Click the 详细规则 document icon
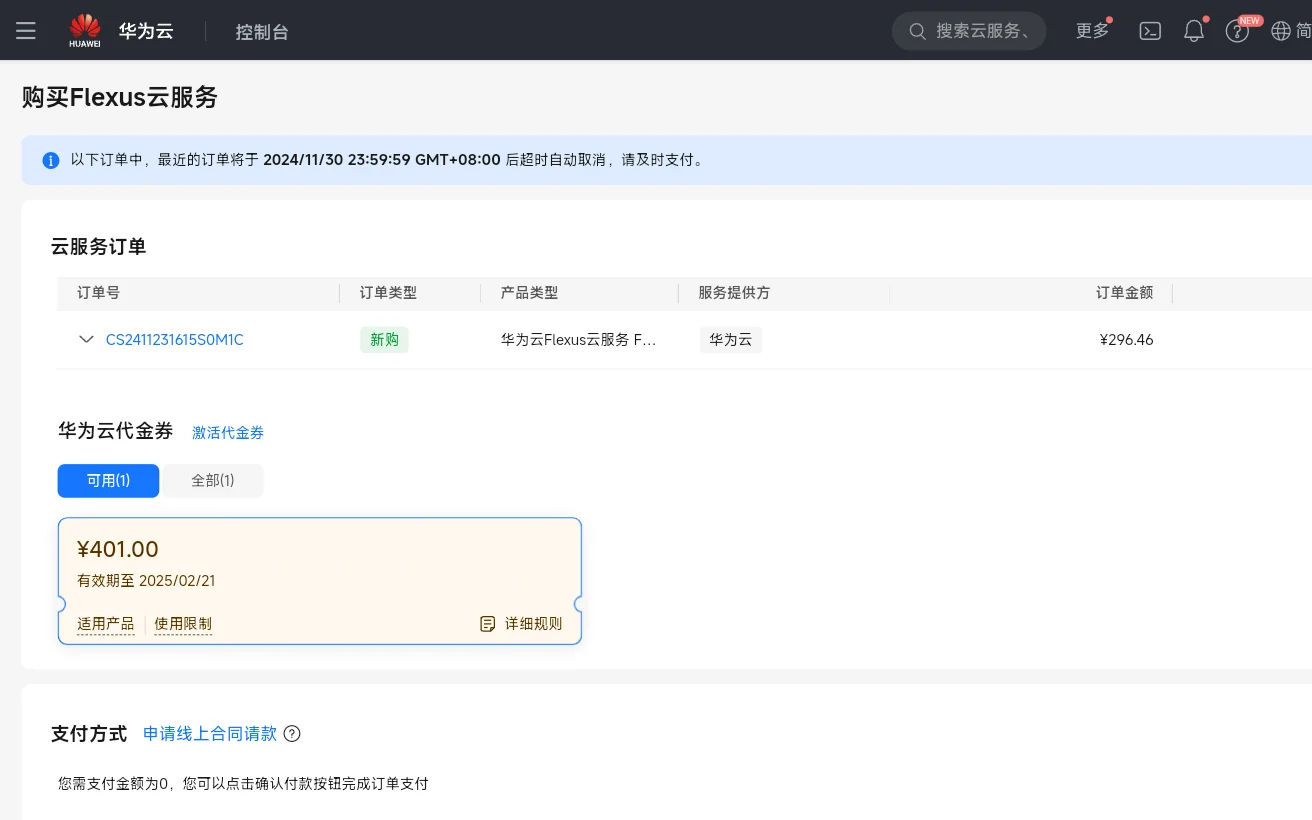The image size is (1312, 820). [488, 624]
